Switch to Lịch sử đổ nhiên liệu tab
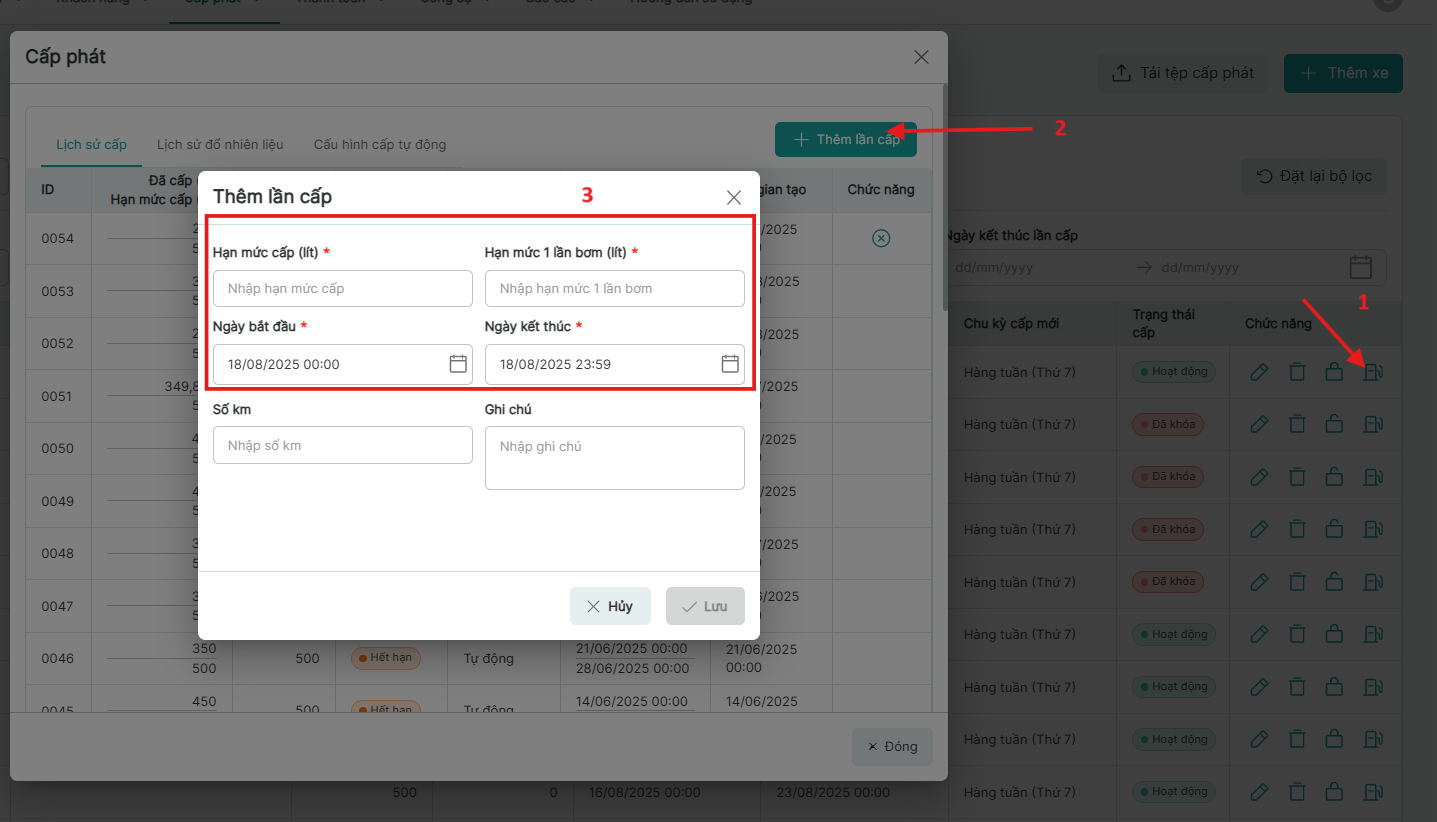The image size is (1437, 822). point(220,145)
